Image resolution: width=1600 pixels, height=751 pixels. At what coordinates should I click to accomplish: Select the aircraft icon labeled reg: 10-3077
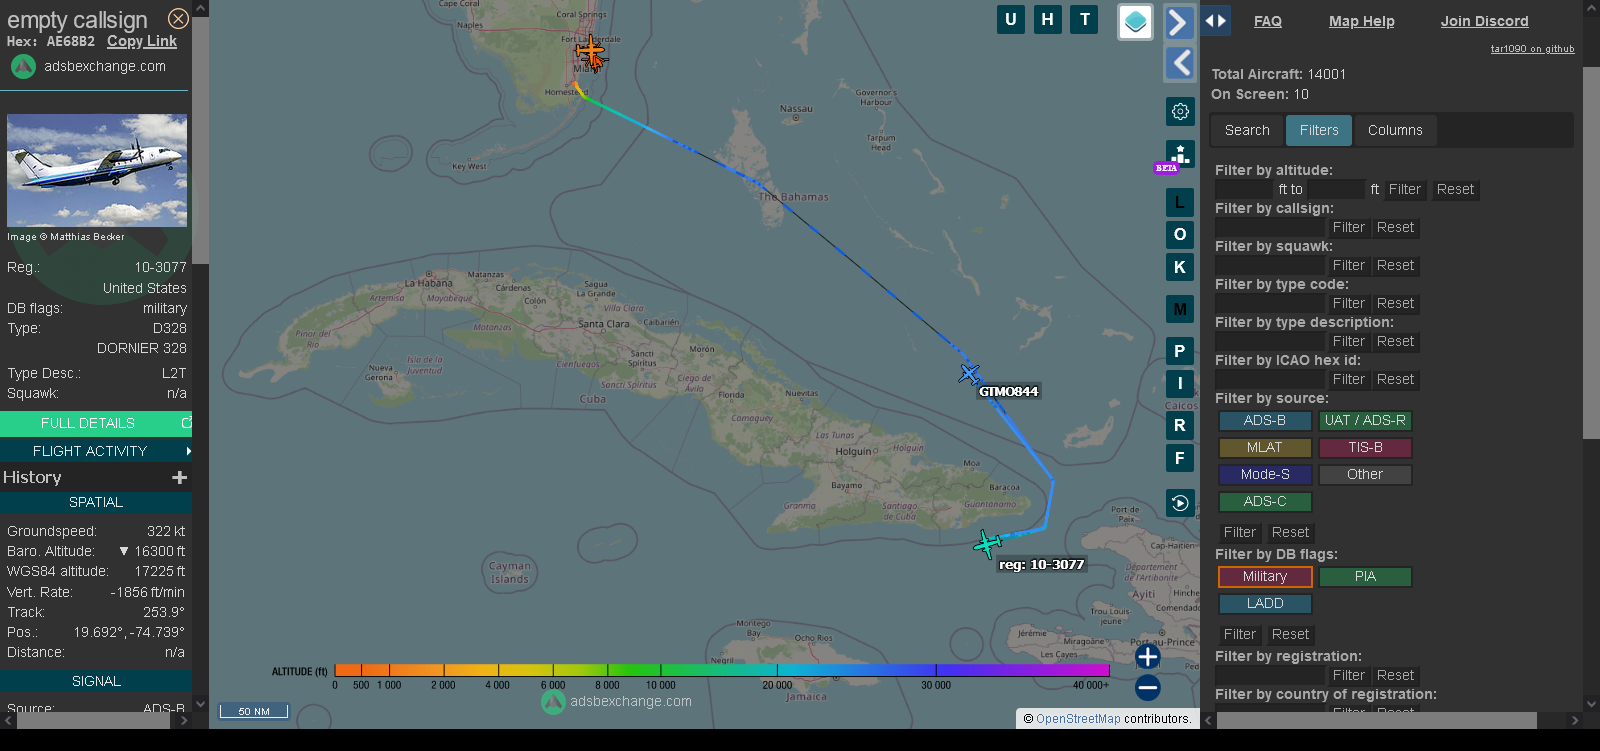click(987, 544)
